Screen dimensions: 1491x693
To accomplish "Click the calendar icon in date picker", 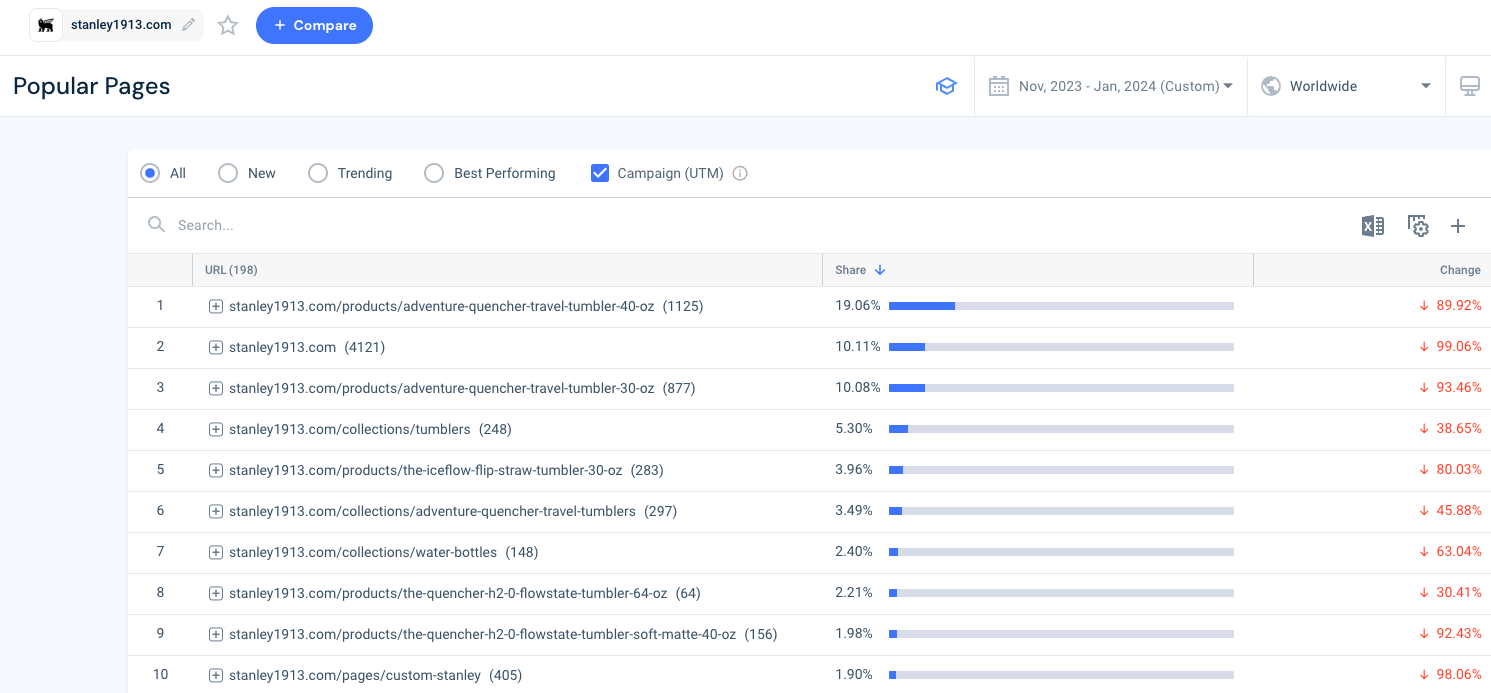I will tap(998, 86).
